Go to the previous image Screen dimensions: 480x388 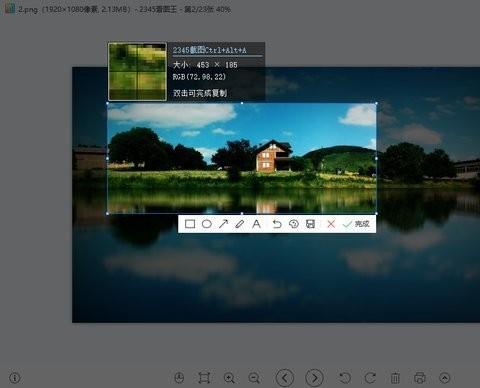pyautogui.click(x=285, y=378)
